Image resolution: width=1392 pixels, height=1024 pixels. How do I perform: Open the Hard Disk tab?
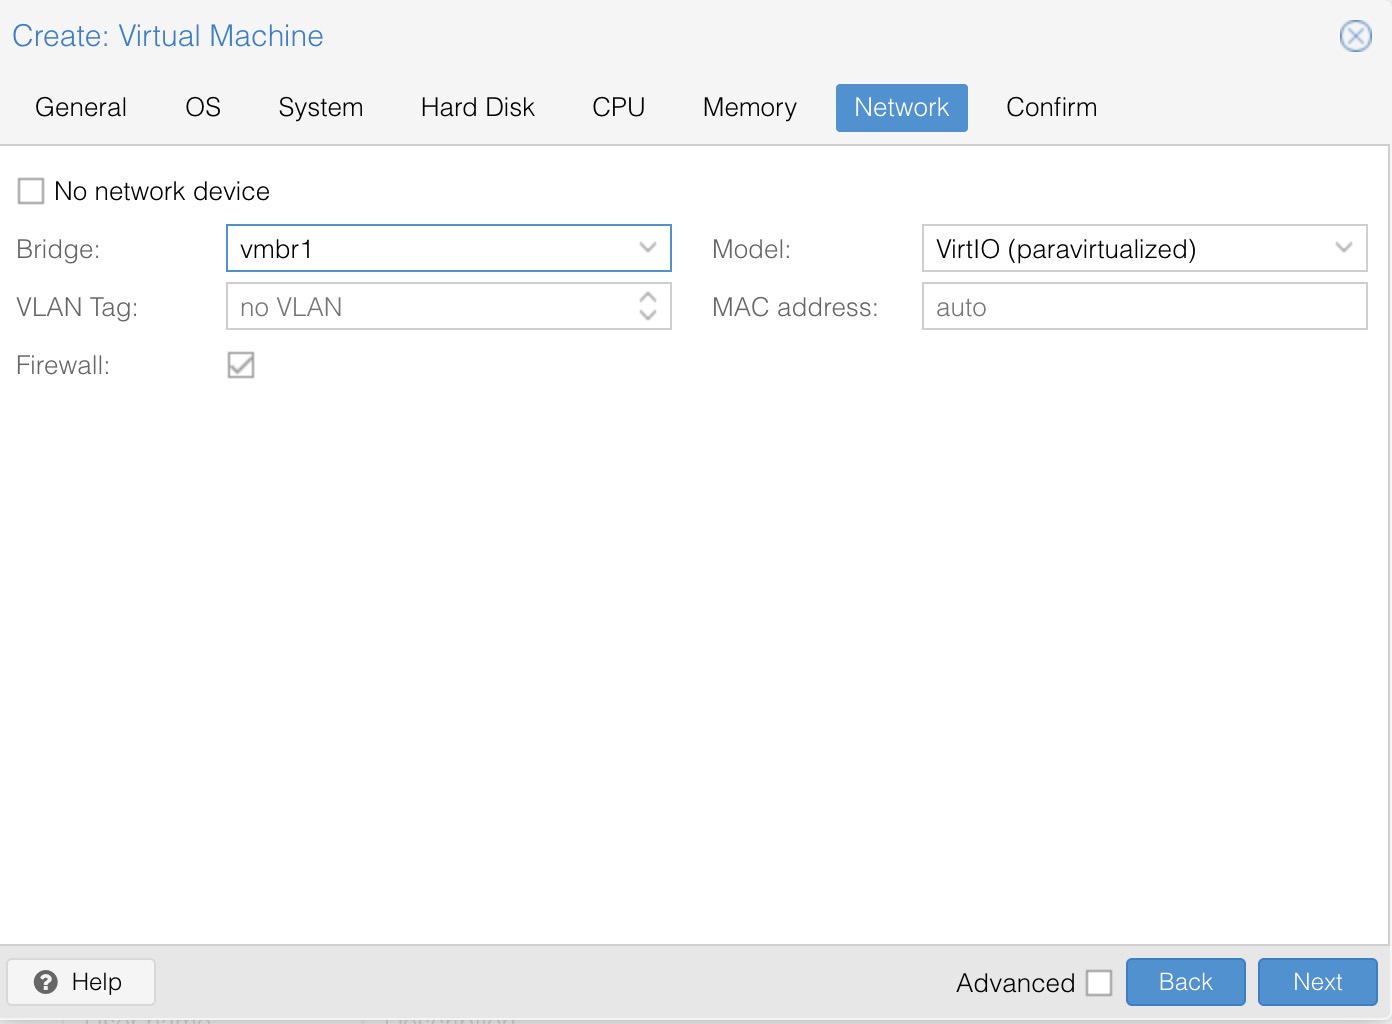pyautogui.click(x=478, y=108)
